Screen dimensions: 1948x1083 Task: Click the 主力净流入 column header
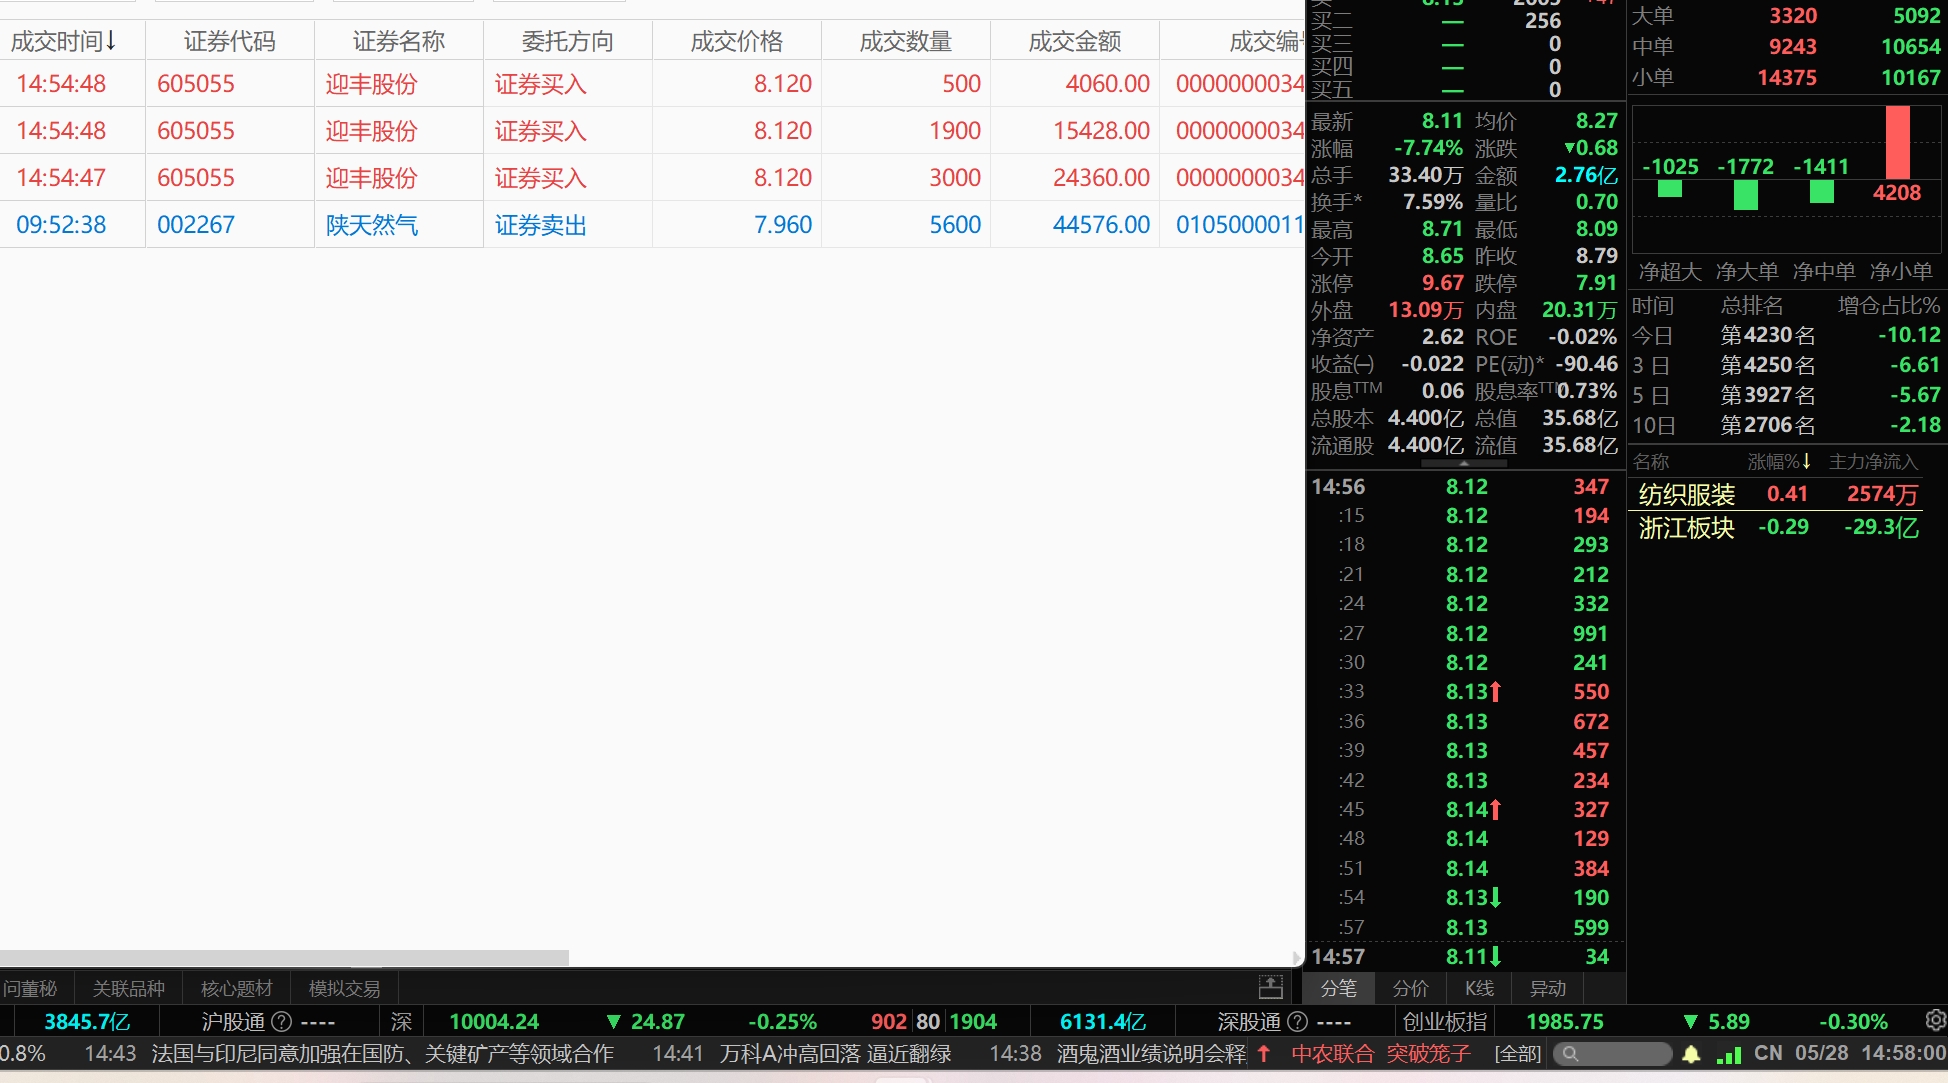point(1873,462)
